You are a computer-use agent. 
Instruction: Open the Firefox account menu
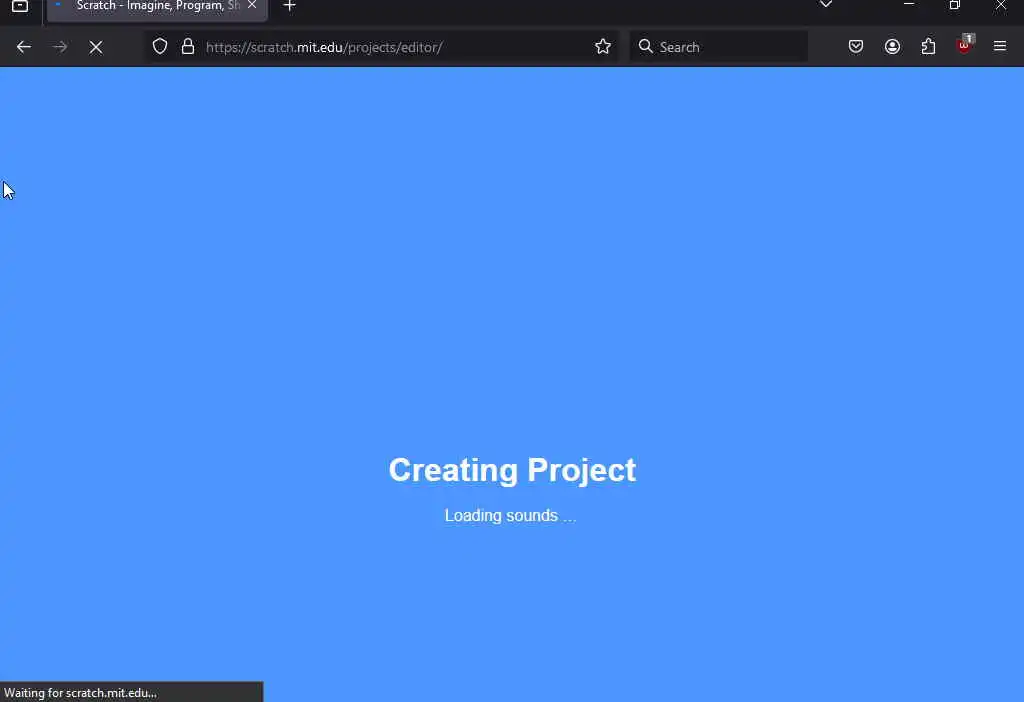(892, 46)
